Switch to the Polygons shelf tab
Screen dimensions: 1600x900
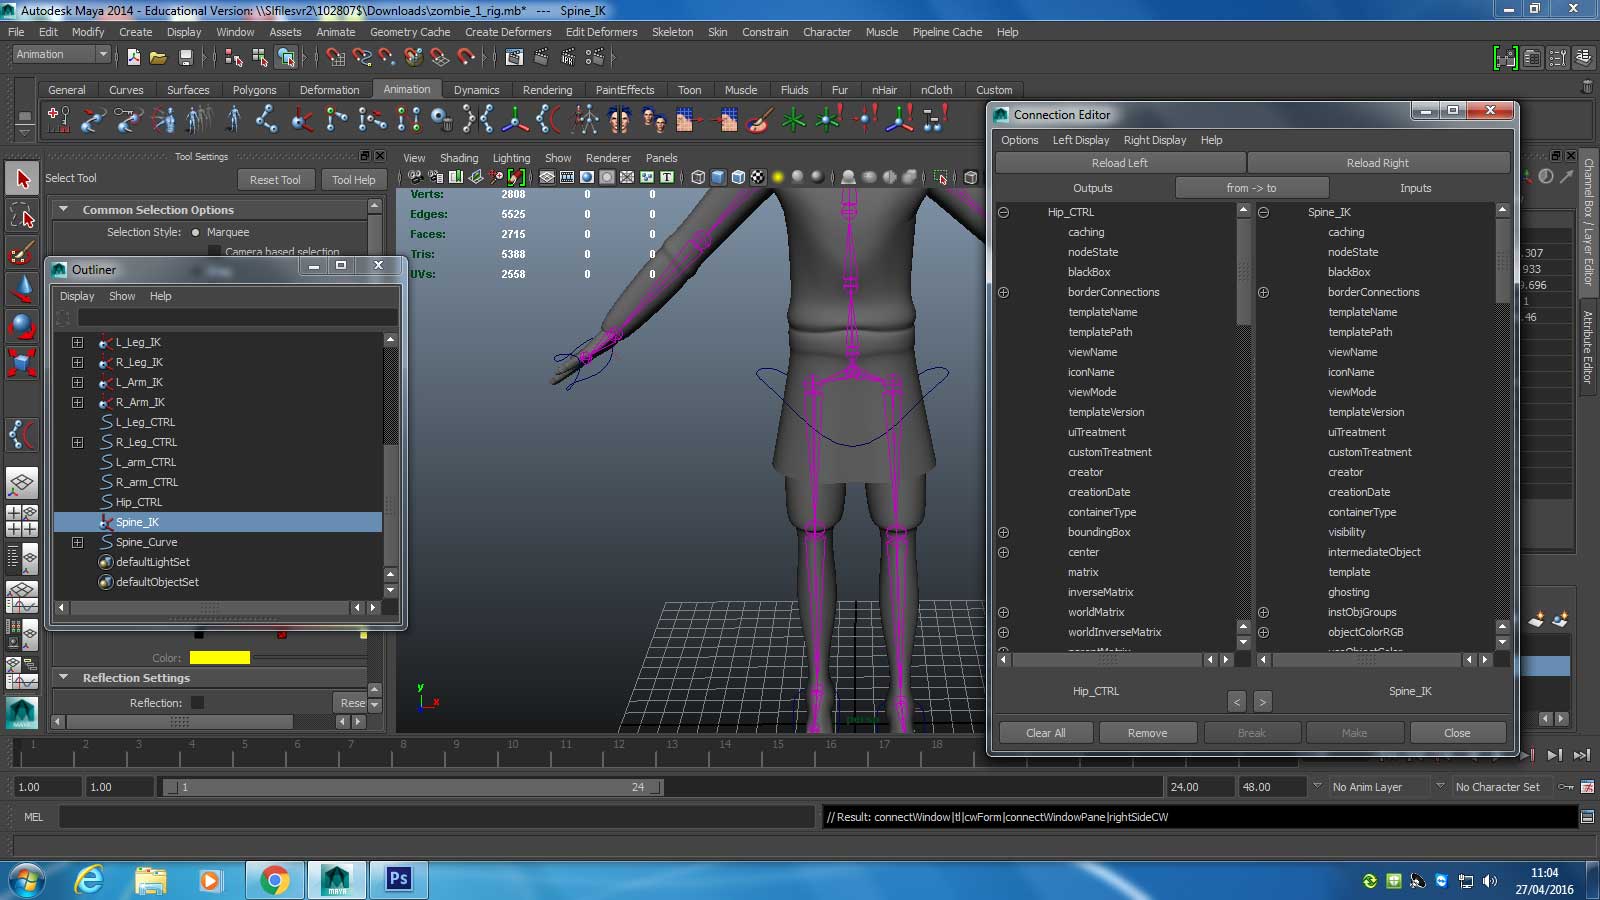254,90
